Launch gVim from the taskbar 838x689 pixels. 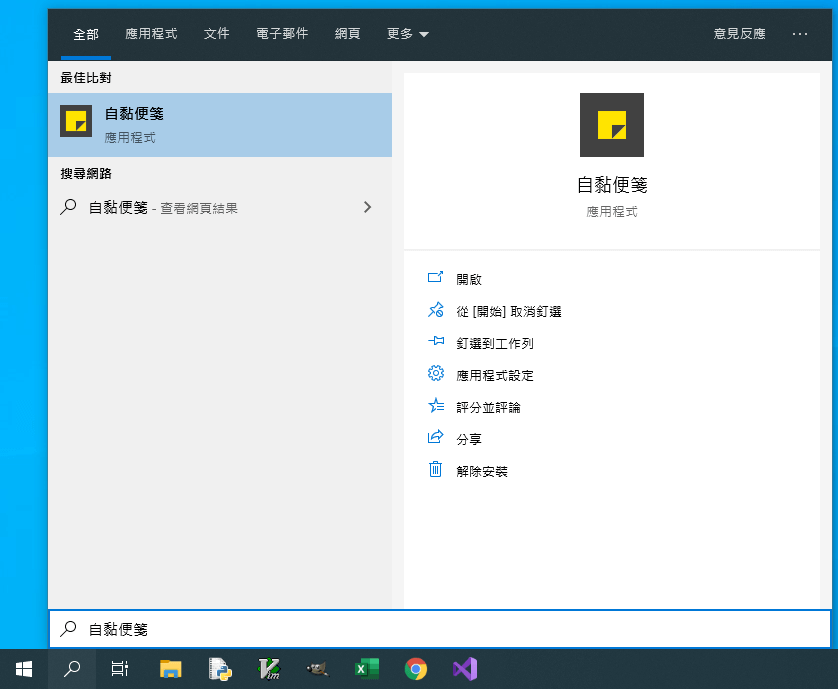[x=269, y=669]
